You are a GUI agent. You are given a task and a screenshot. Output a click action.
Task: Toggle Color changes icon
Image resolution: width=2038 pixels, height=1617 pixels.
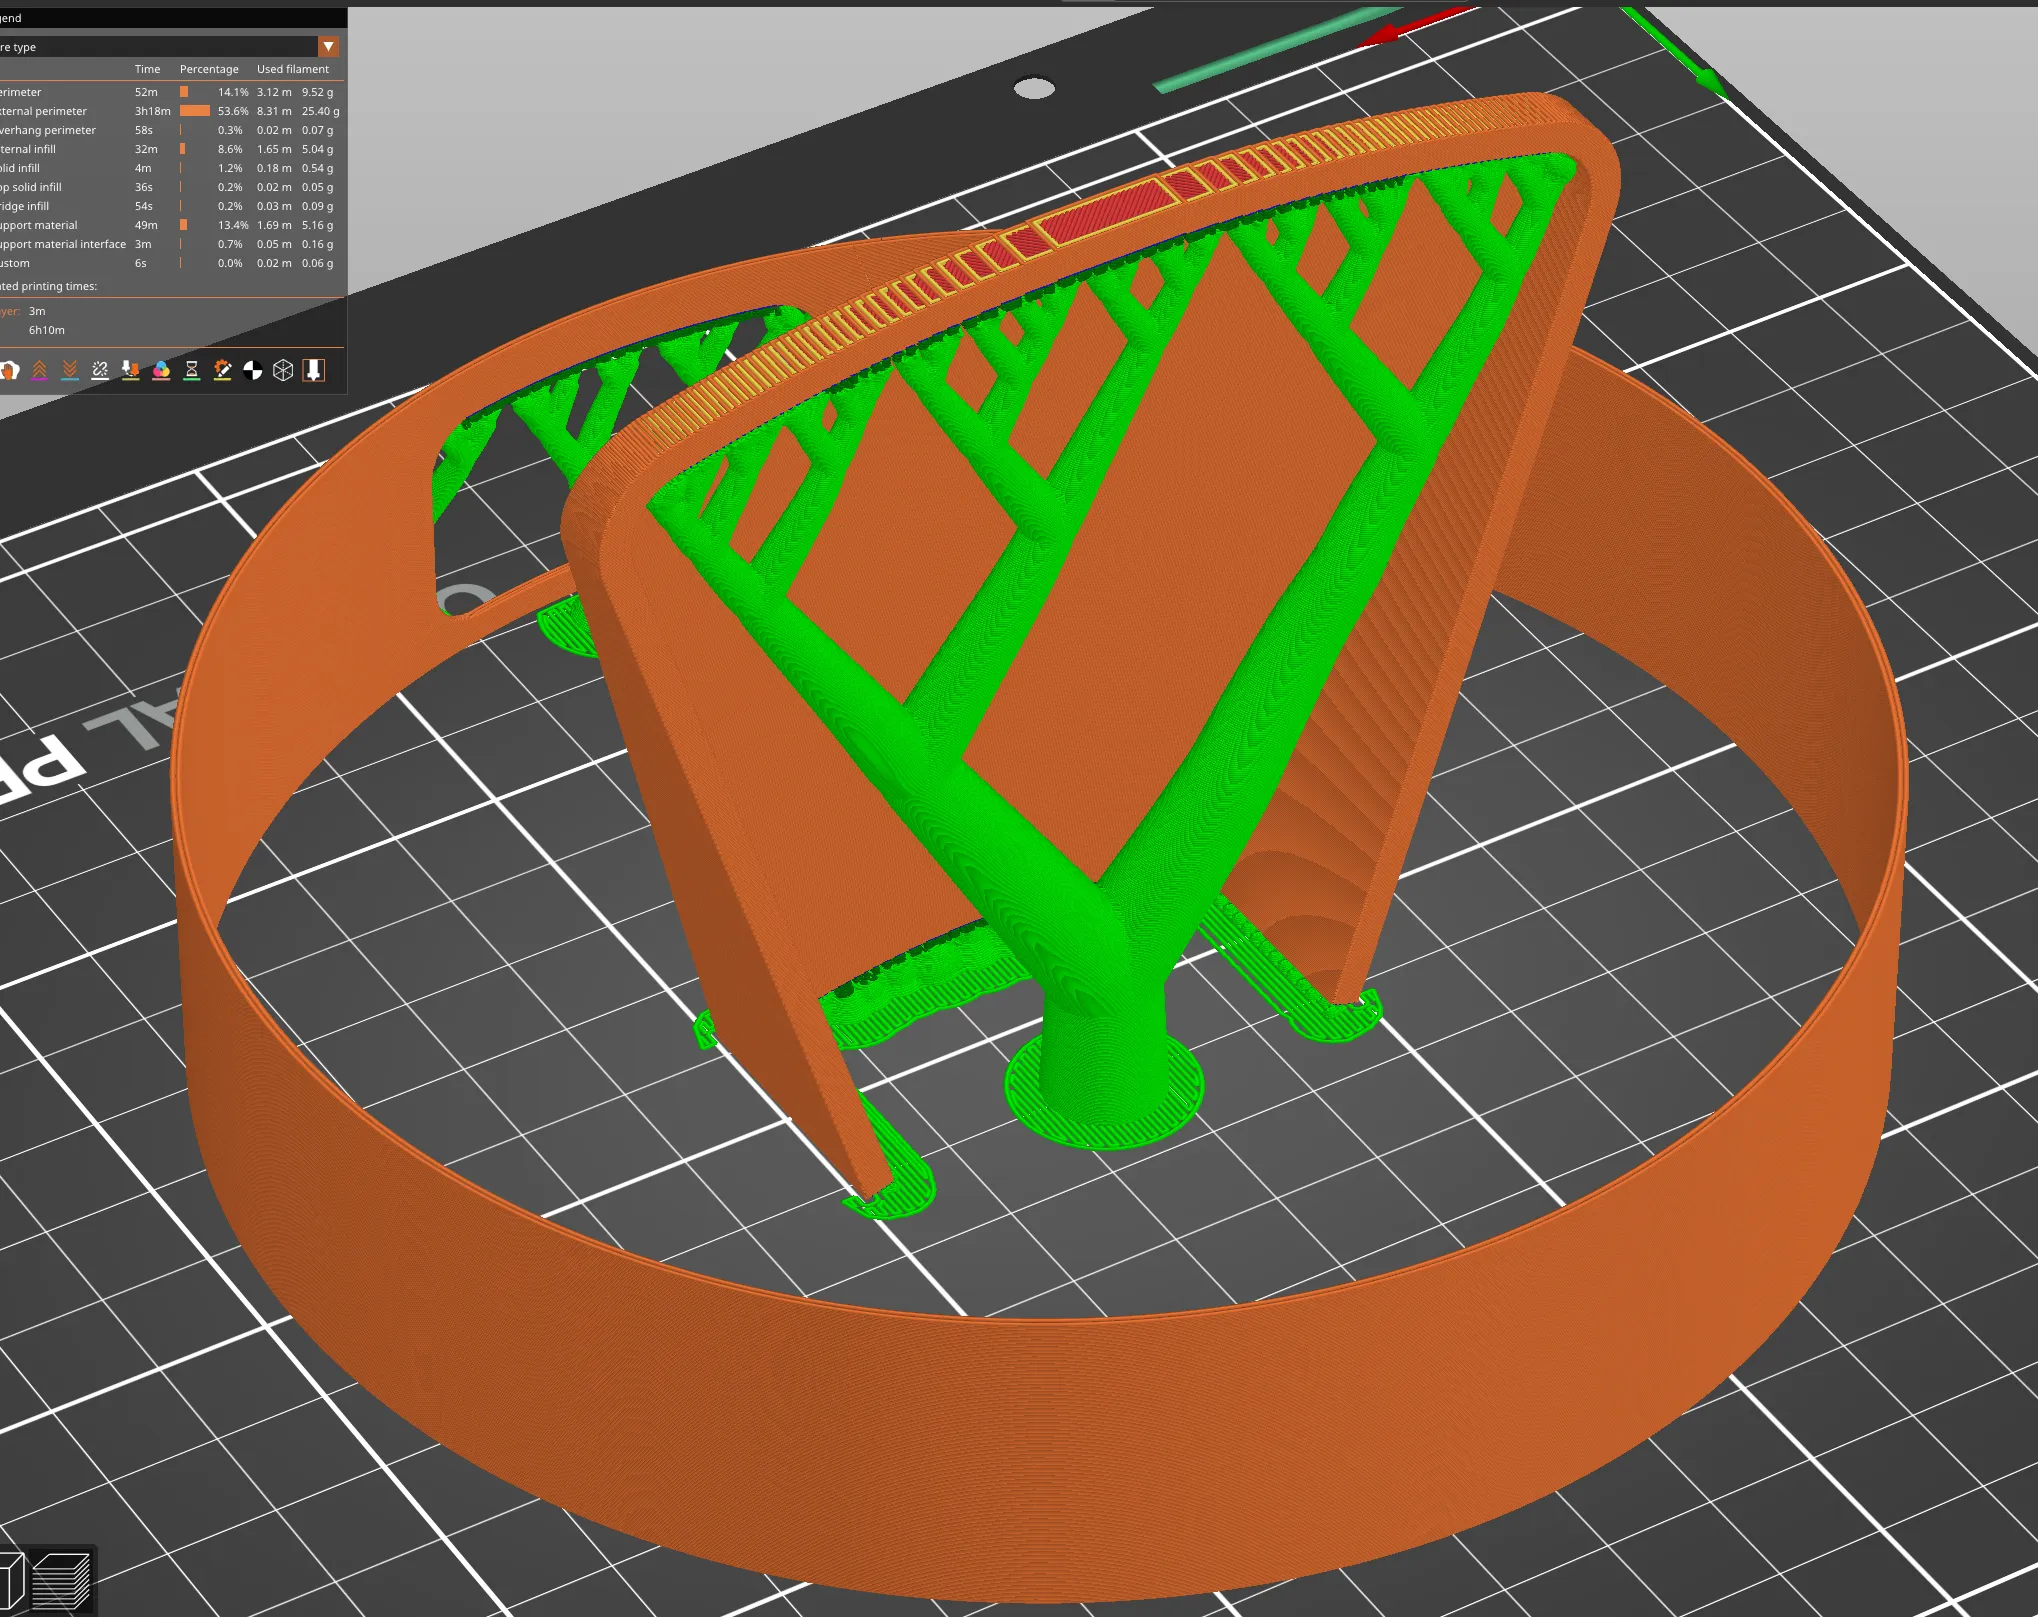tap(161, 371)
